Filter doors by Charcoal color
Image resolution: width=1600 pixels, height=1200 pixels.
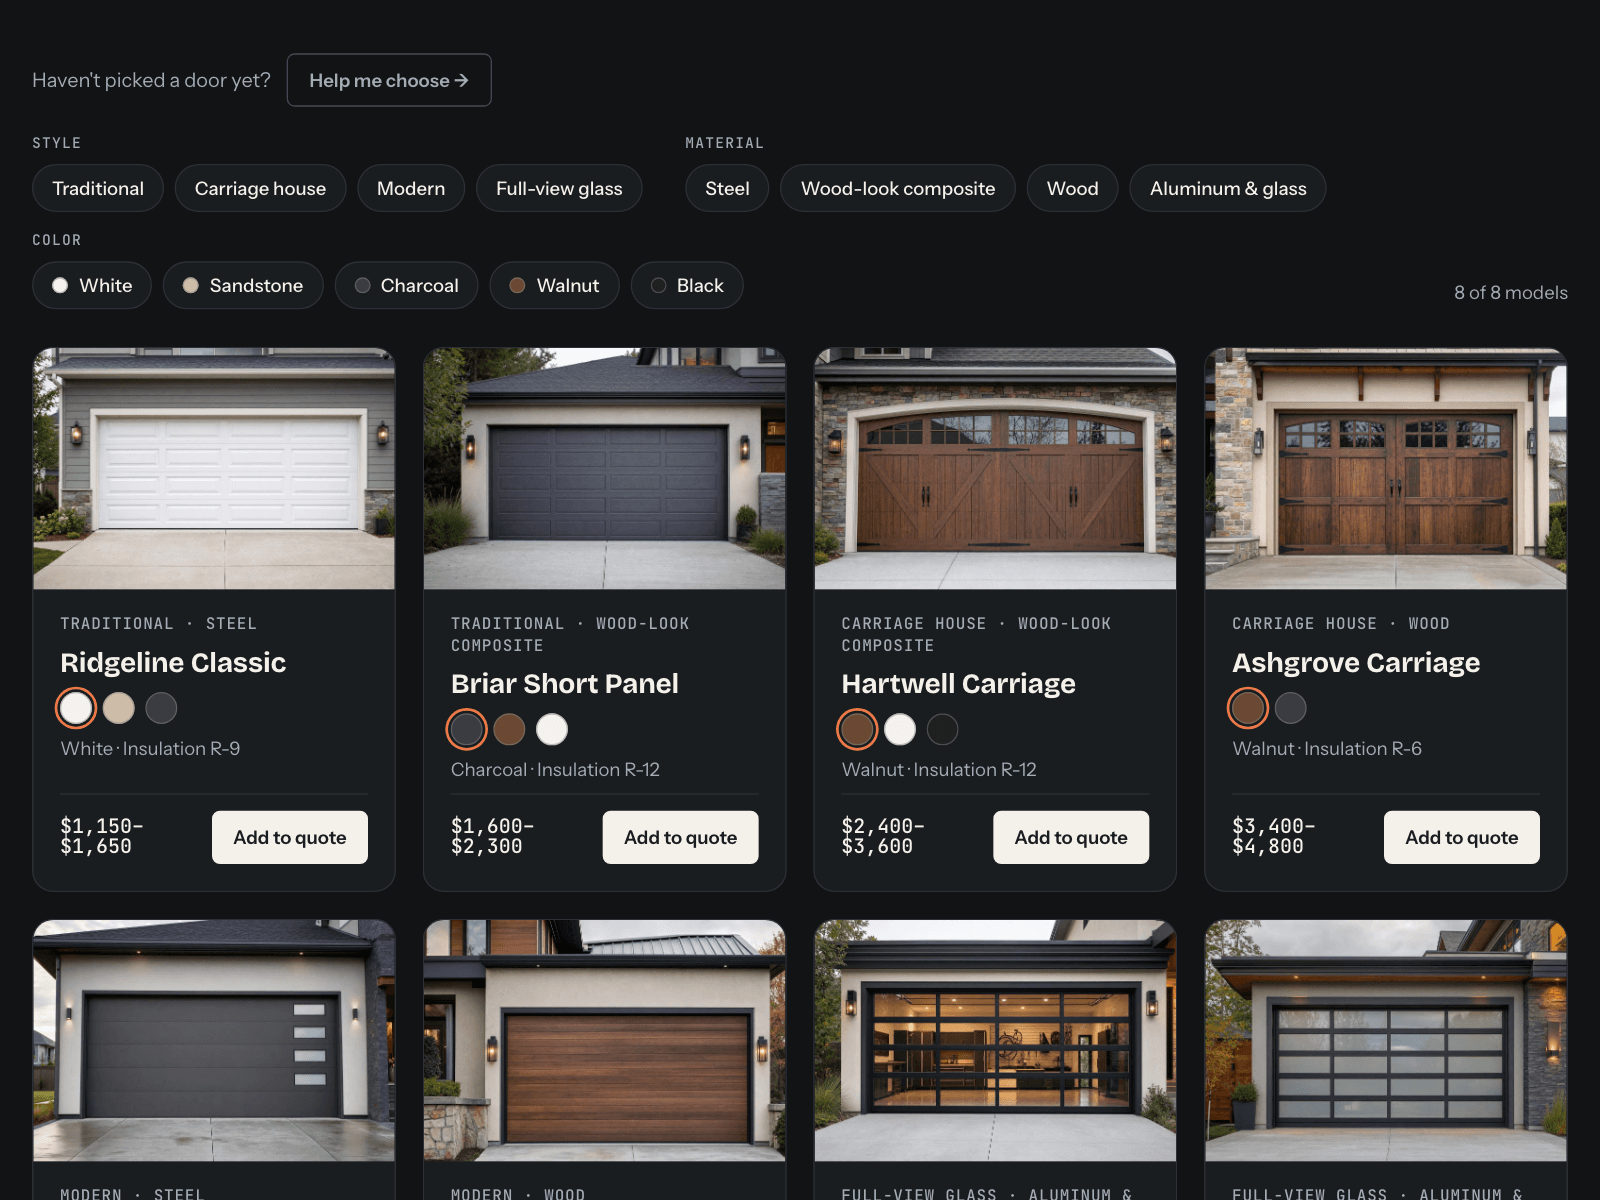[406, 285]
